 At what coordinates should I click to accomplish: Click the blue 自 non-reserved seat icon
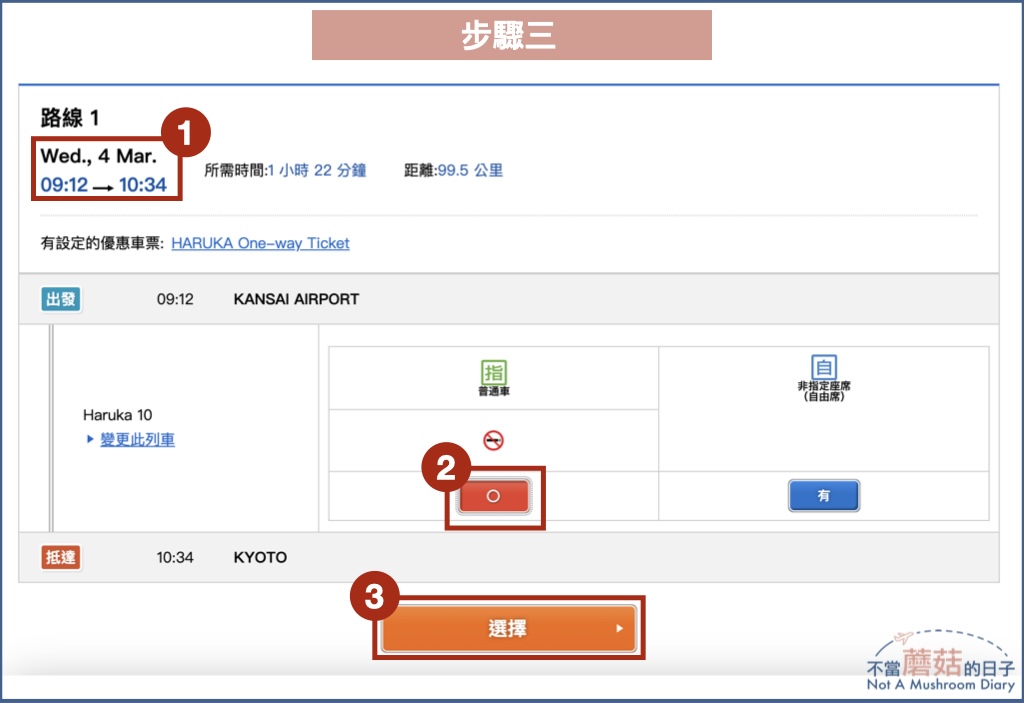(x=823, y=367)
